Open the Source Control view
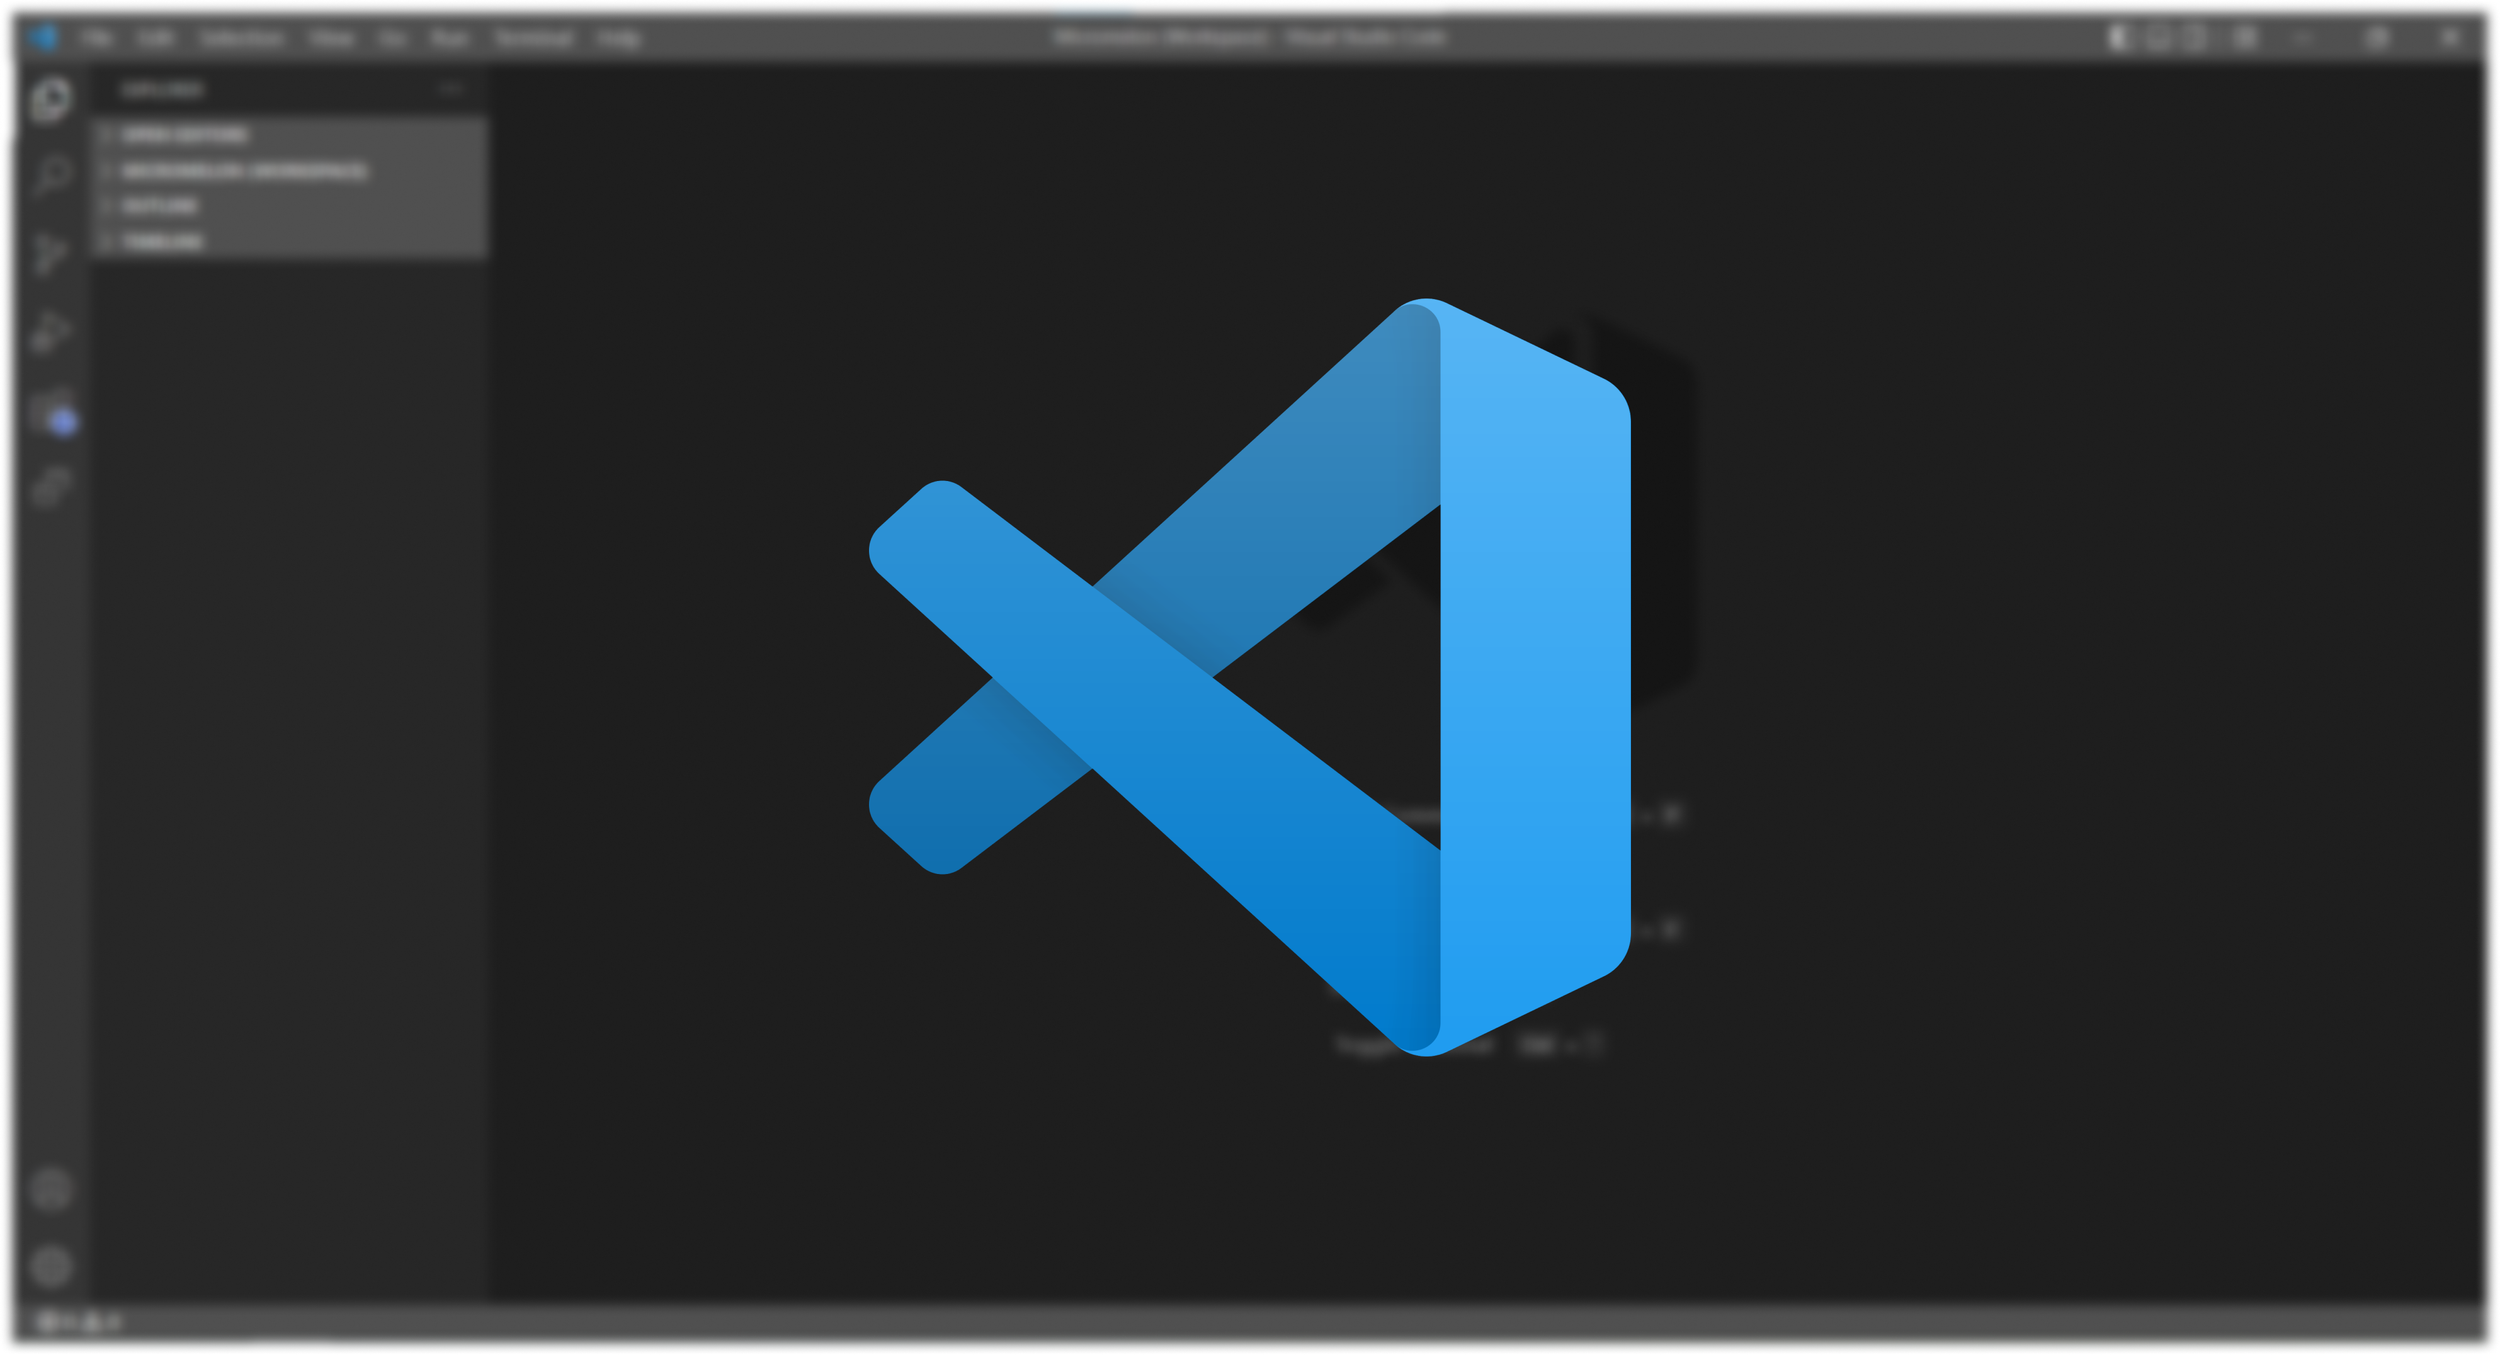 point(50,253)
